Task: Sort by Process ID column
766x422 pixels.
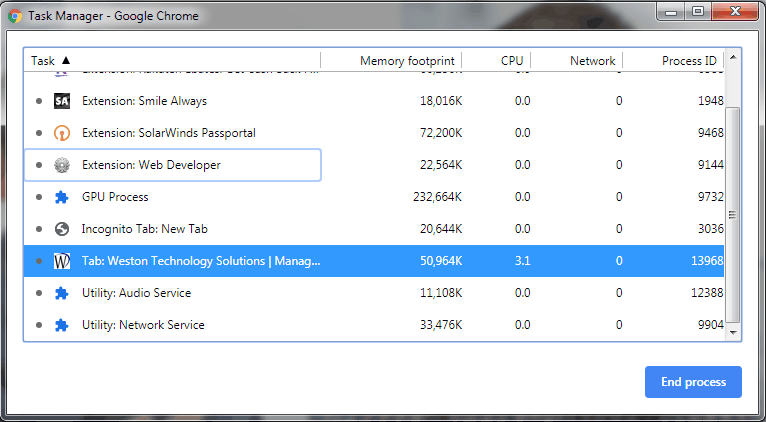Action: [673, 61]
